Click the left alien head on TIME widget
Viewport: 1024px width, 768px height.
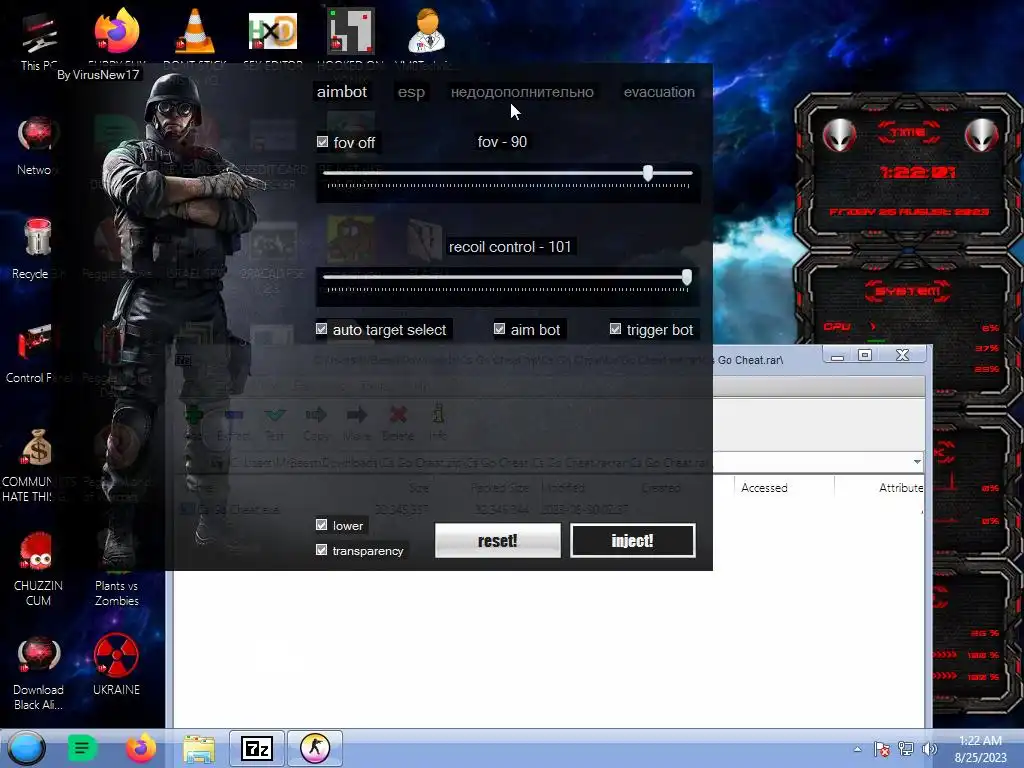(839, 136)
